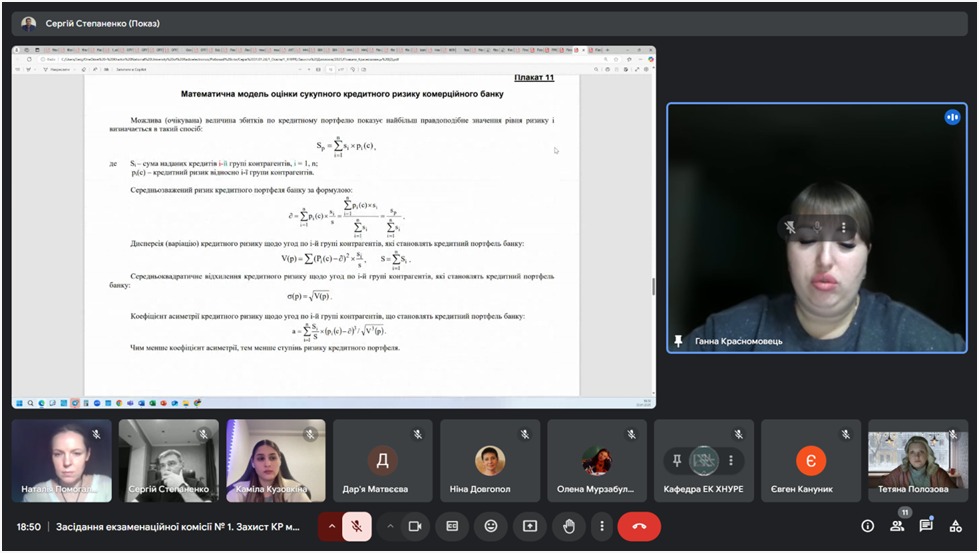The width and height of the screenshot is (979, 553).
Task: Open more options on Ганна Красномовець's tile
Action: [x=843, y=227]
